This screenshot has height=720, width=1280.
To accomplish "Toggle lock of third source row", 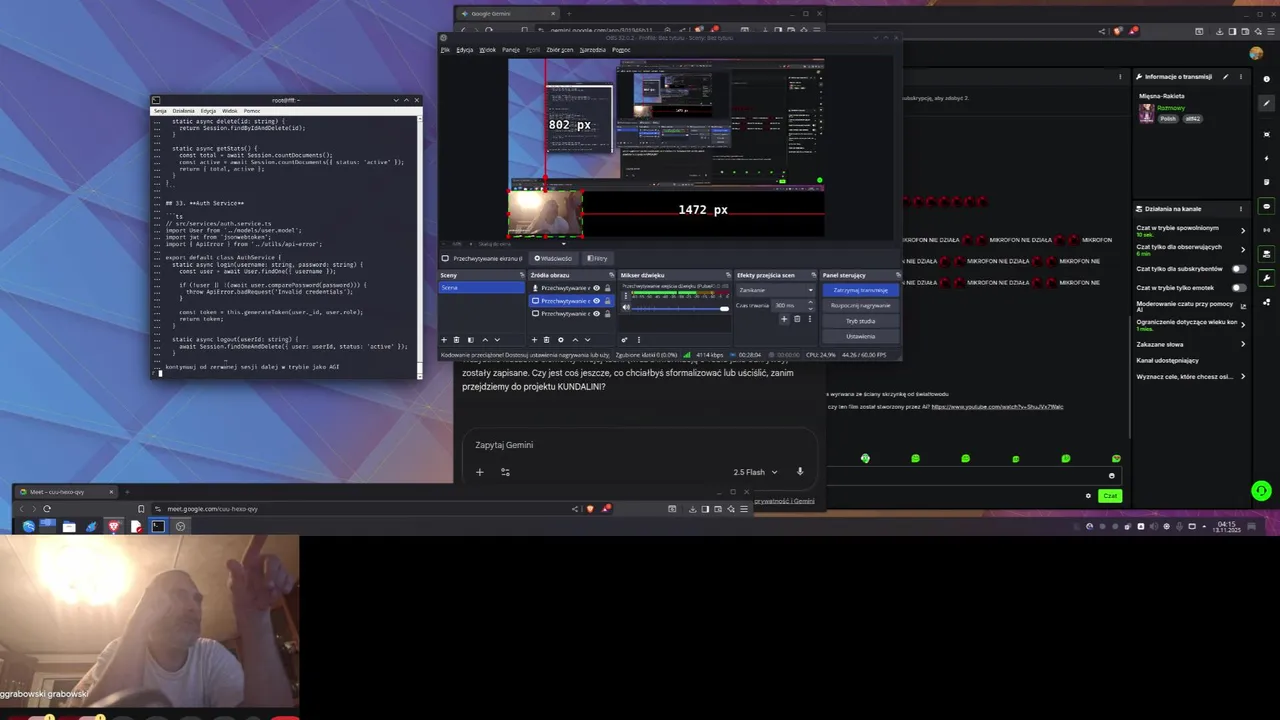I will [x=607, y=314].
